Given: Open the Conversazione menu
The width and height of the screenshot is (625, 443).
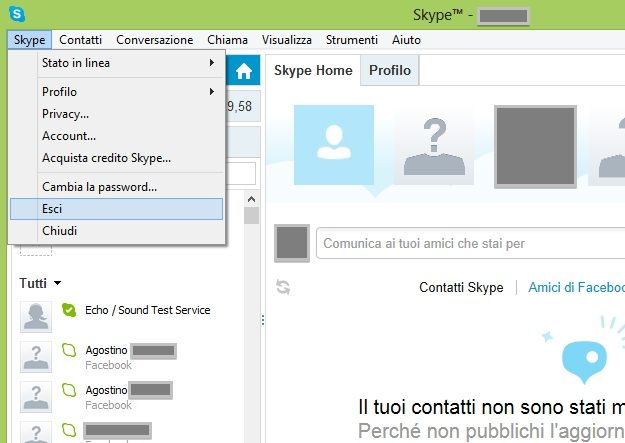Looking at the screenshot, I should [x=155, y=40].
